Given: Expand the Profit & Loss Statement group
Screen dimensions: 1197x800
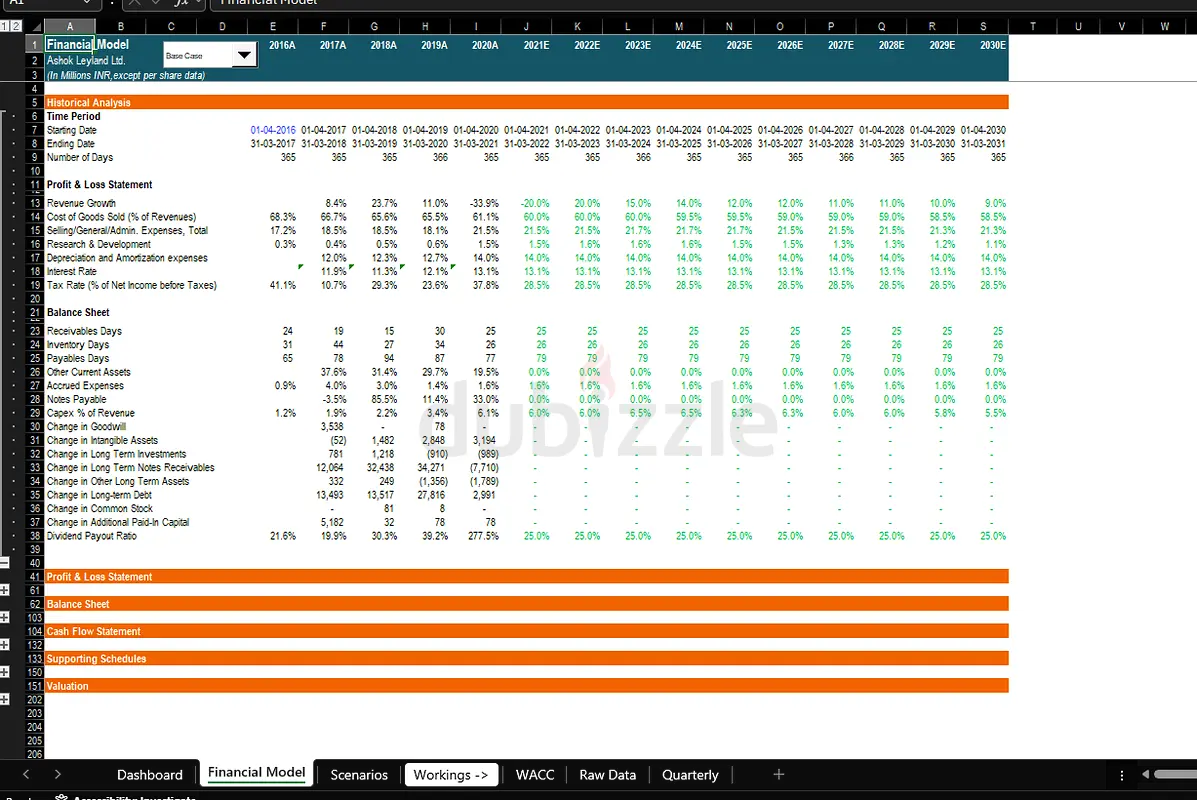Looking at the screenshot, I should pyautogui.click(x=5, y=590).
